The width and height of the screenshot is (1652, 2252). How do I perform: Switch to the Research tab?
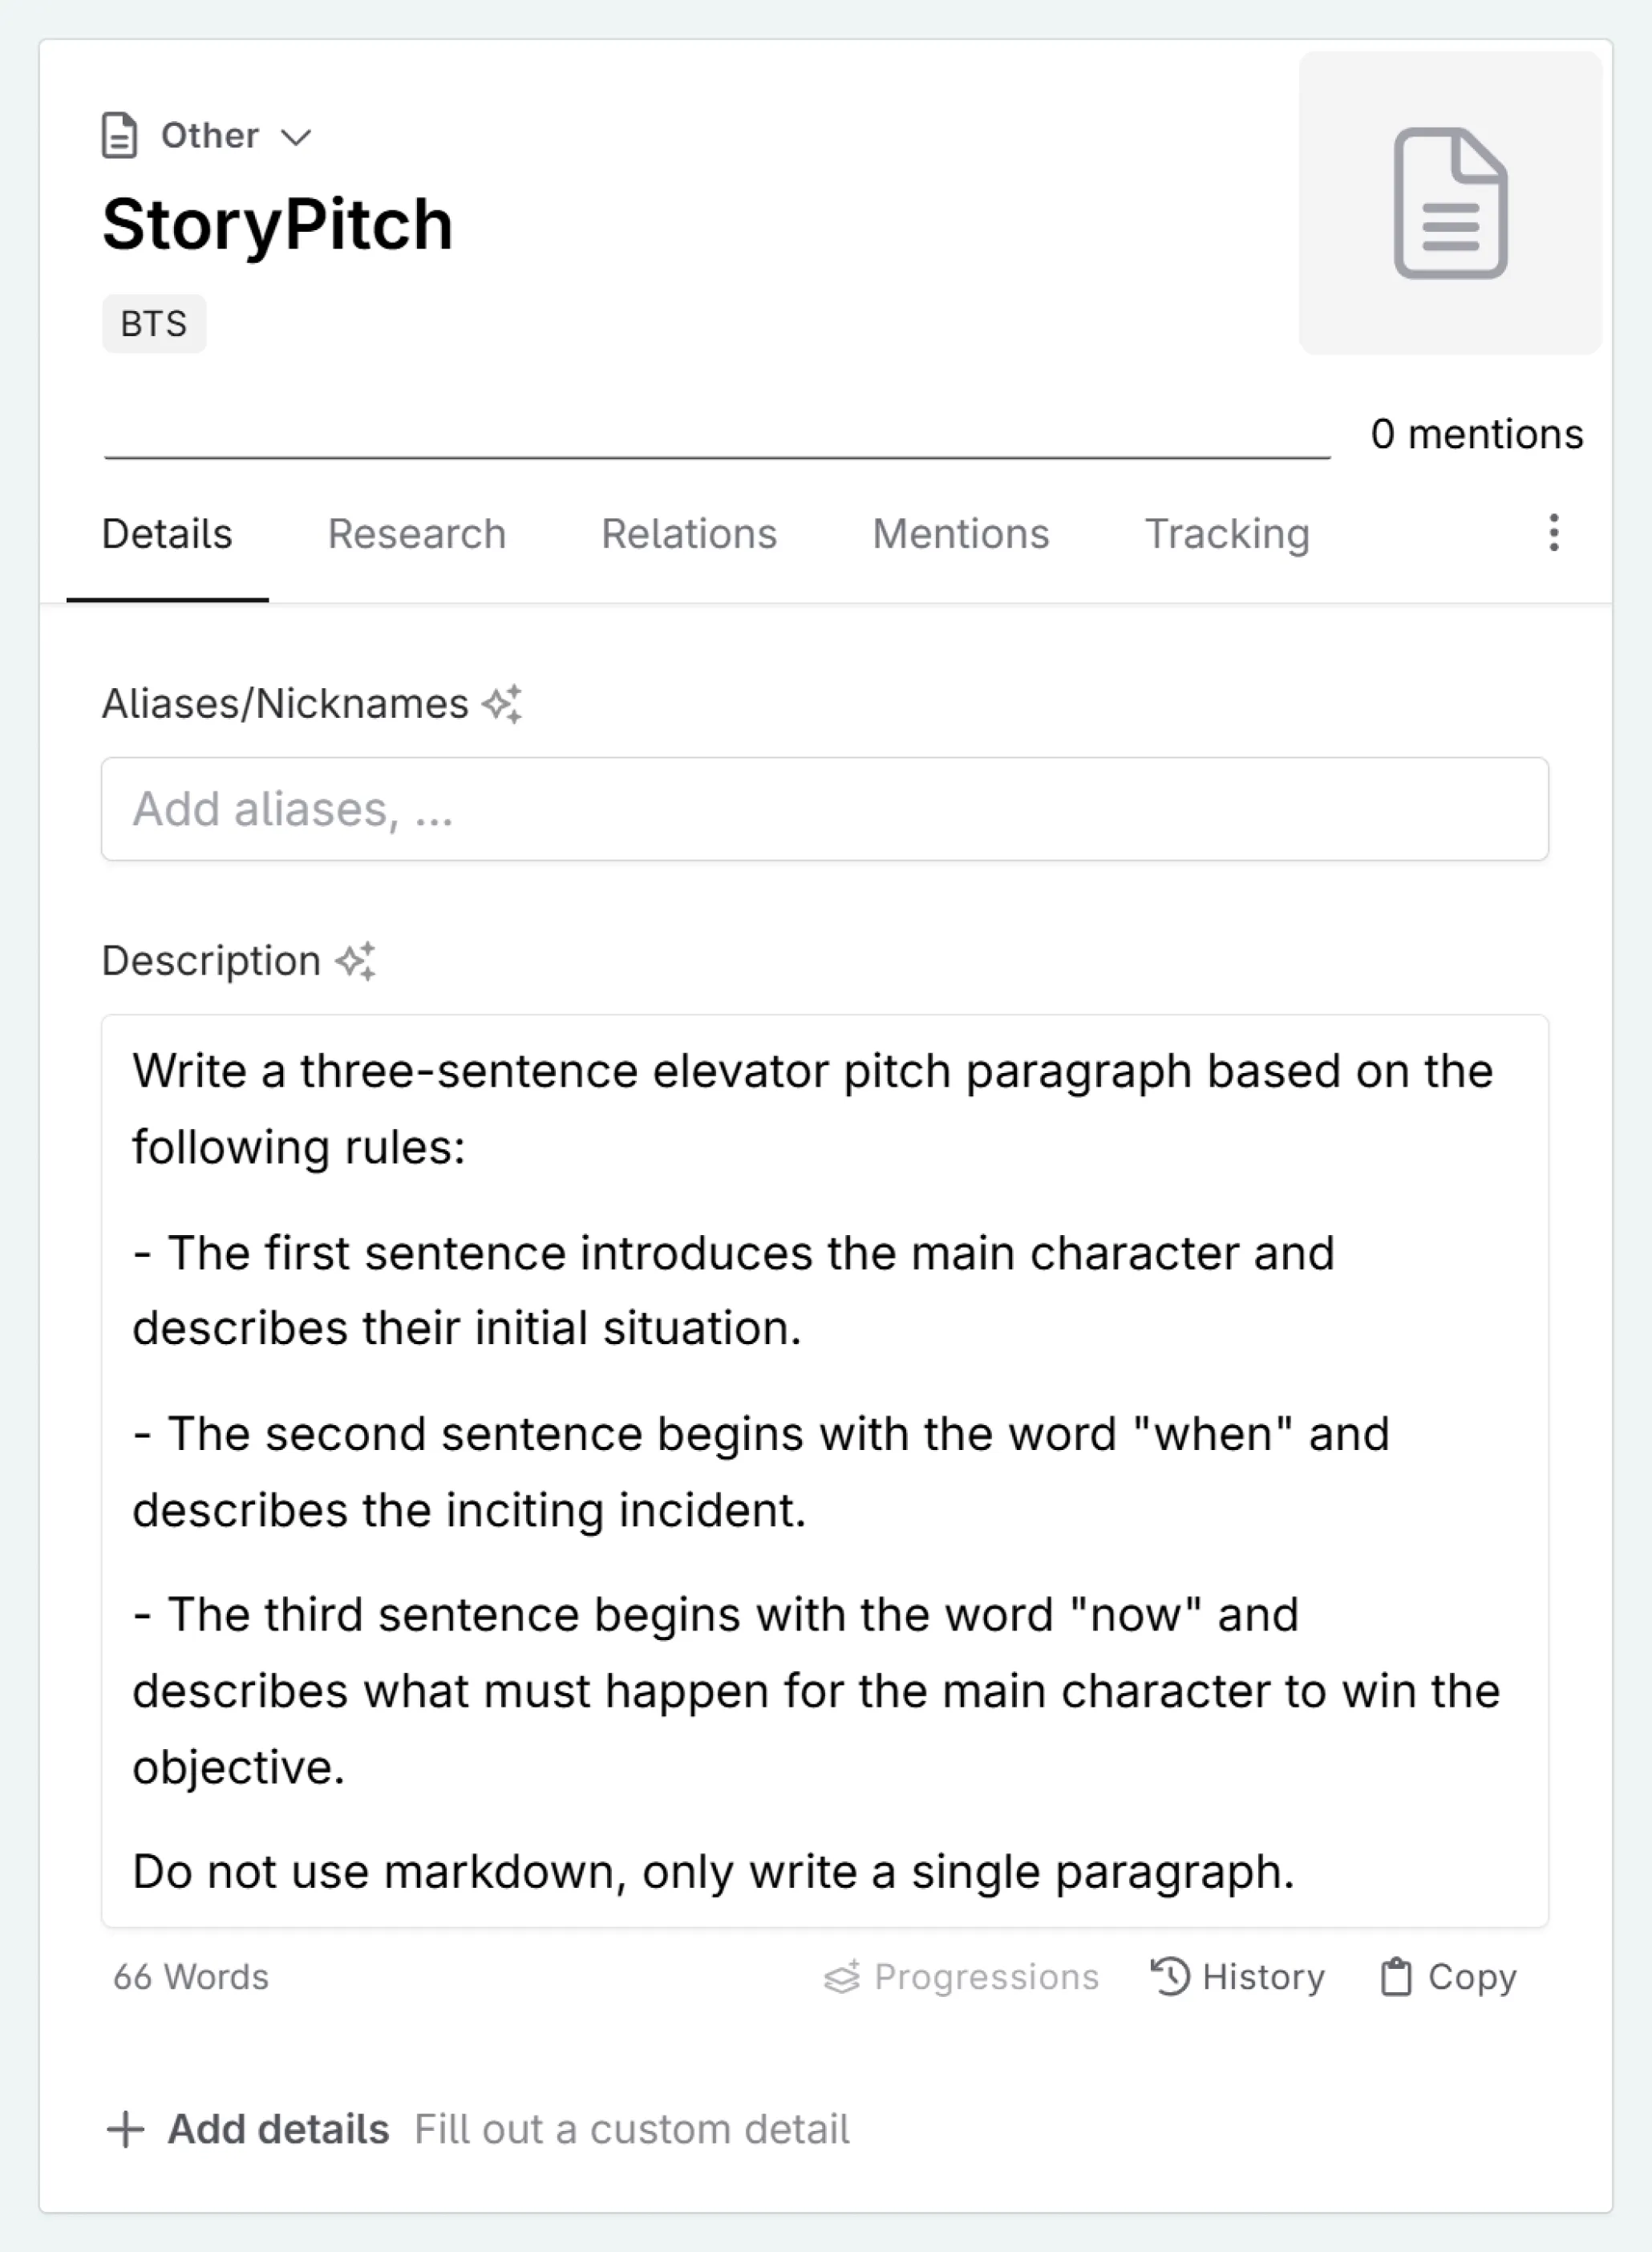(x=416, y=535)
